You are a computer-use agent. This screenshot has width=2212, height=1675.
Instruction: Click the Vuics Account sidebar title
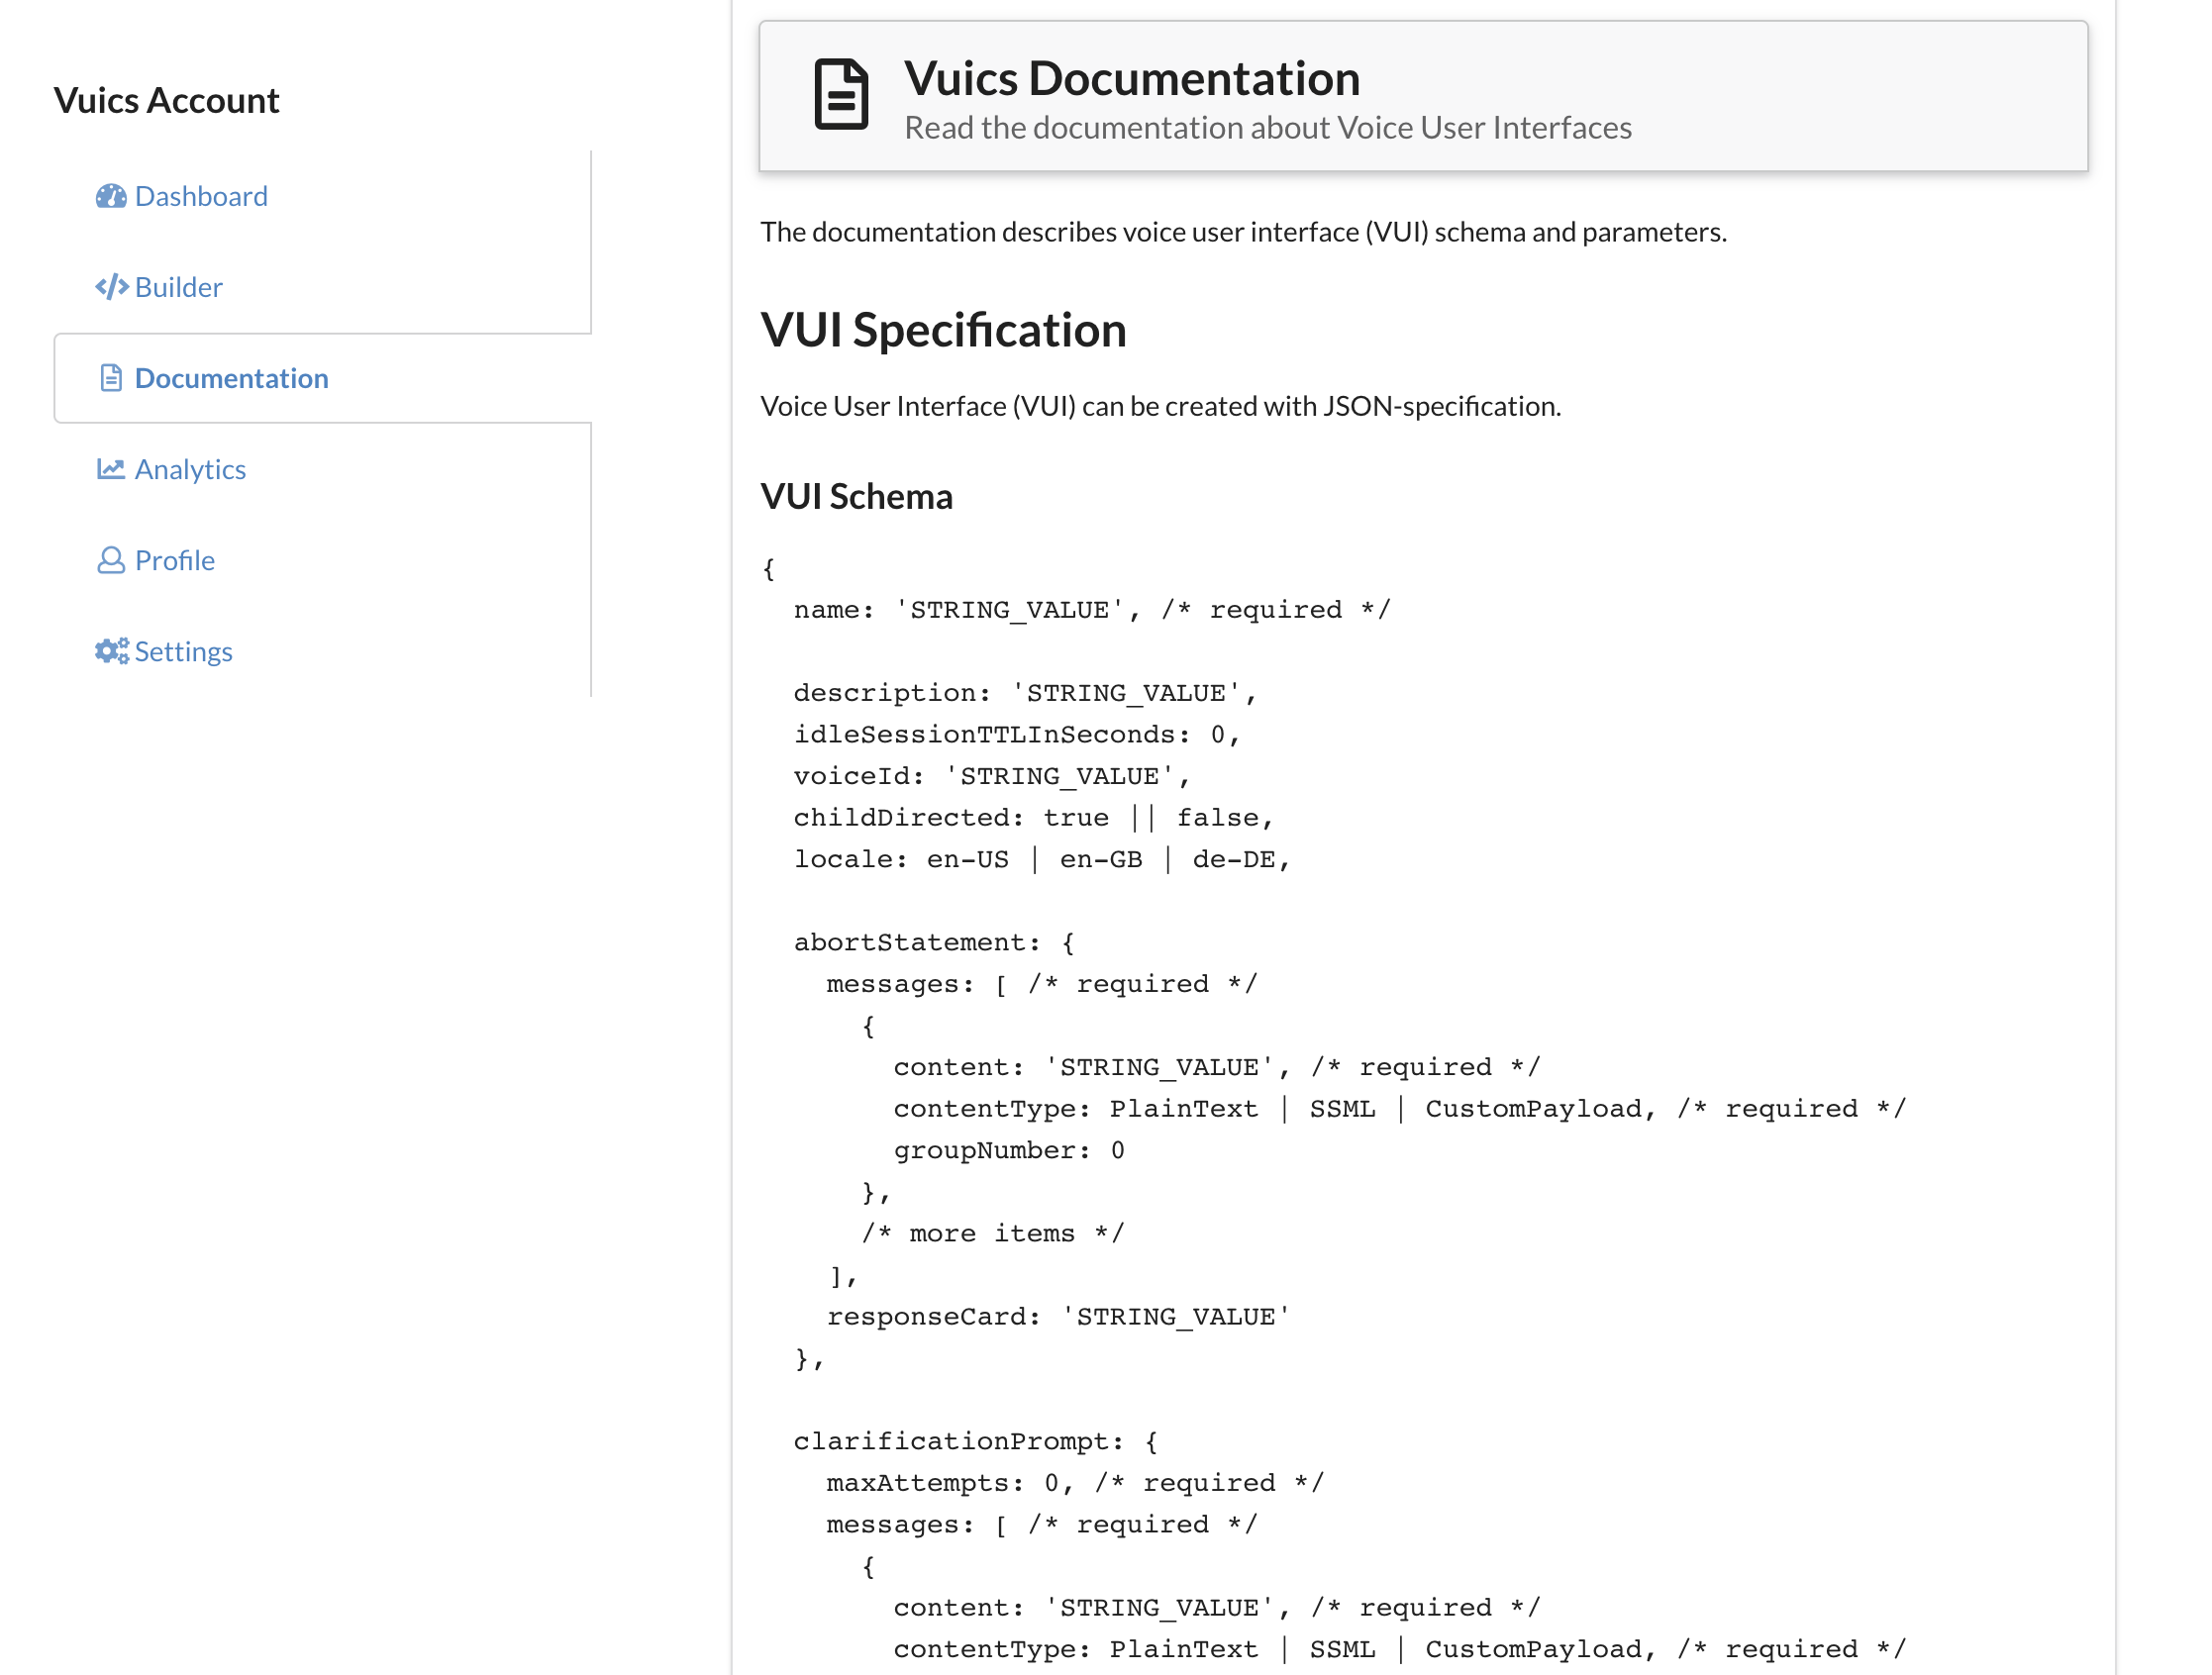click(x=166, y=100)
